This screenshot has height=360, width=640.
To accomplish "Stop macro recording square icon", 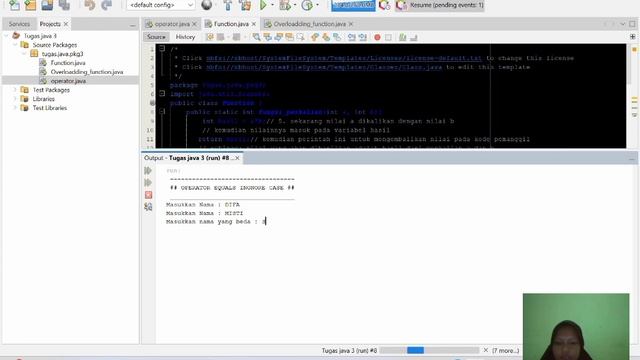I will (388, 37).
